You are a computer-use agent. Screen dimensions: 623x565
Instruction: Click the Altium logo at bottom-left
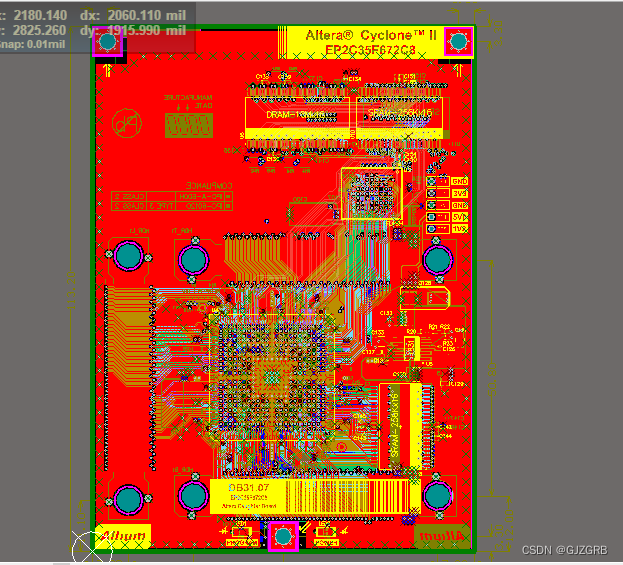(124, 536)
